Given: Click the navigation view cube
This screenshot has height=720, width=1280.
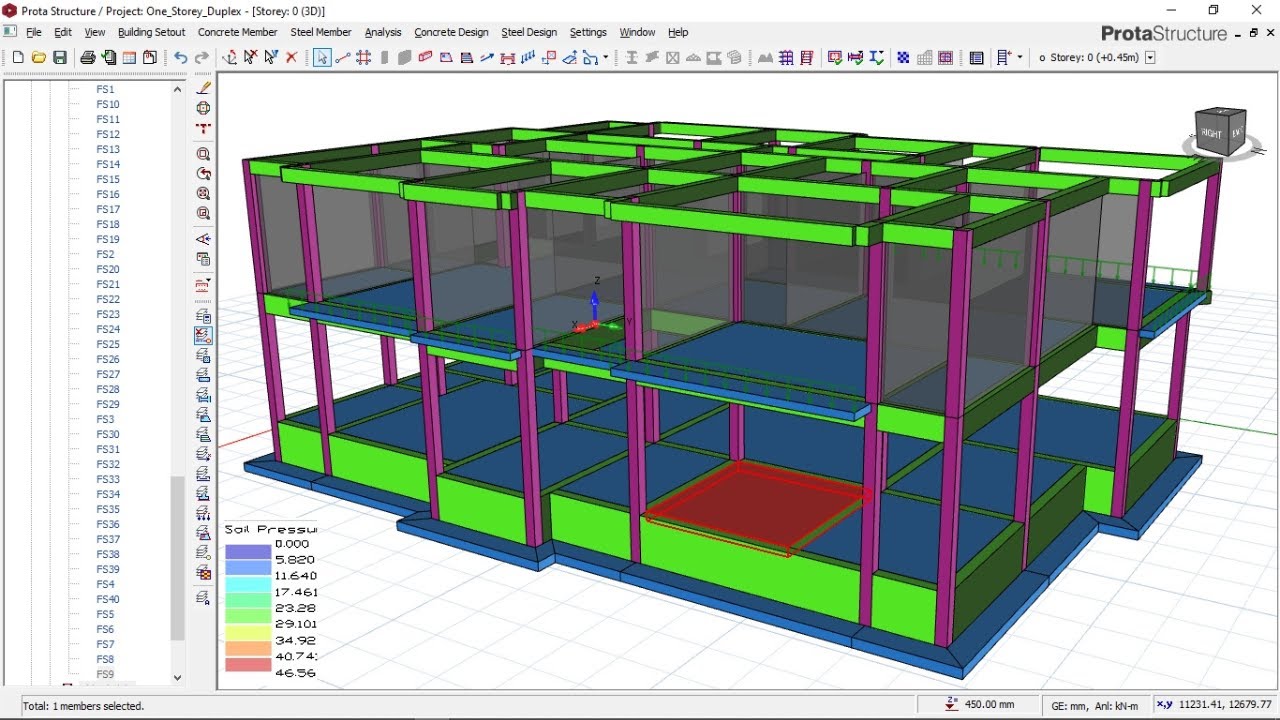Looking at the screenshot, I should [x=1221, y=132].
